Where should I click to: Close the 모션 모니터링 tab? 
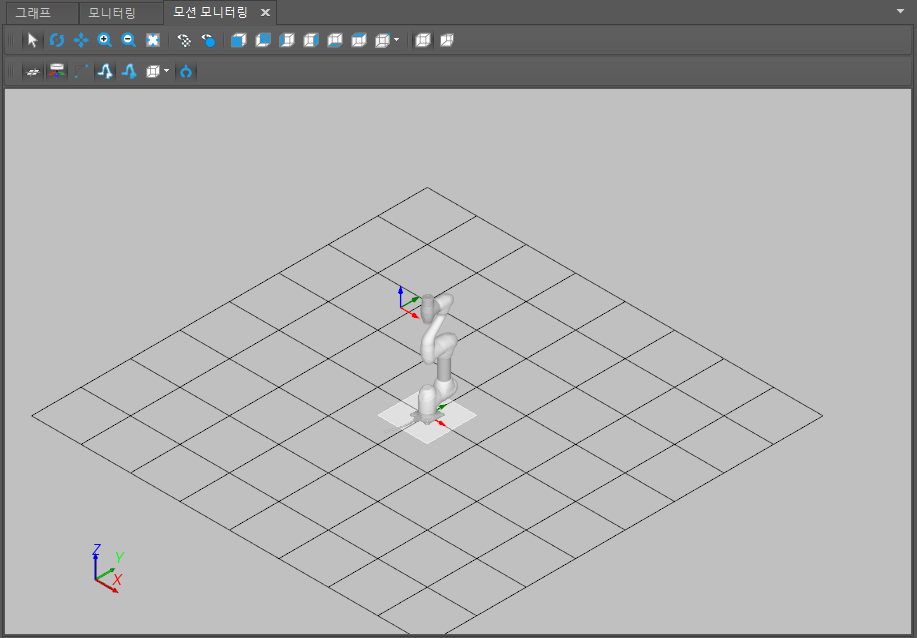(x=265, y=13)
